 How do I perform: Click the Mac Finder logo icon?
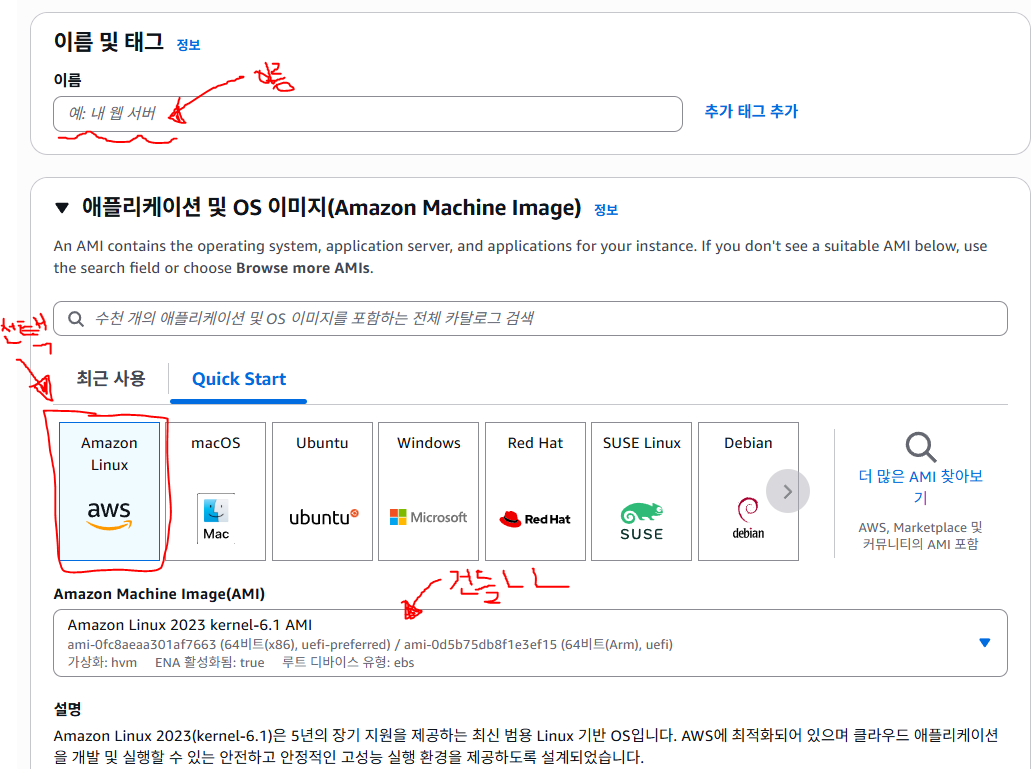pyautogui.click(x=216, y=519)
